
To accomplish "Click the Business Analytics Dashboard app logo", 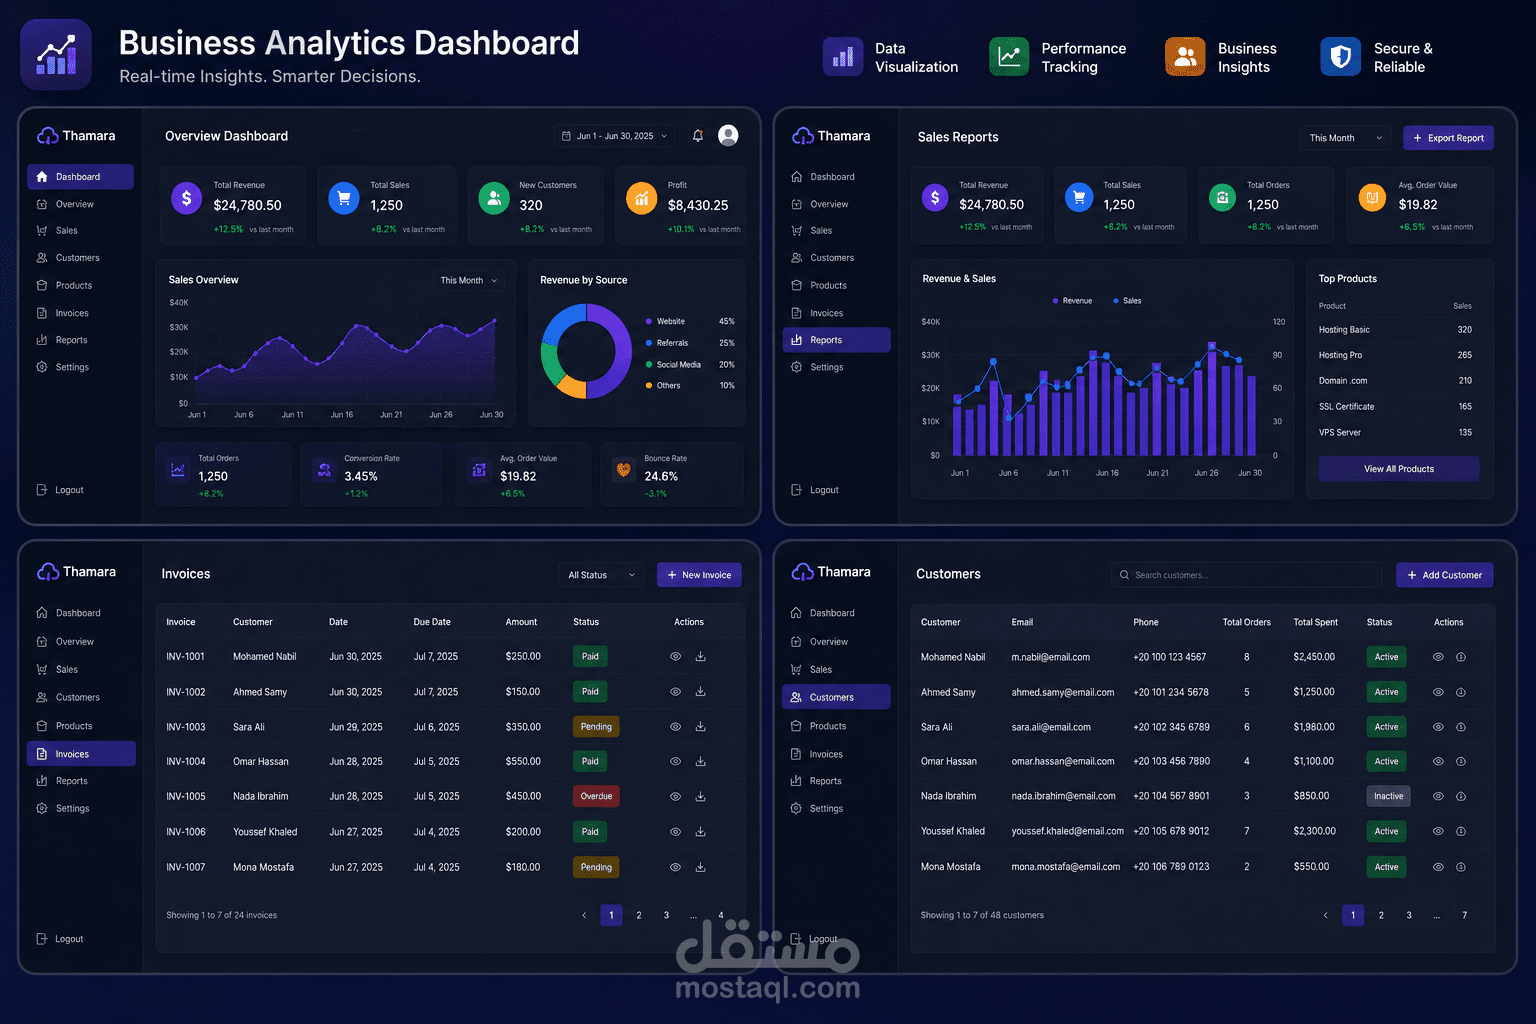I will pyautogui.click(x=56, y=55).
